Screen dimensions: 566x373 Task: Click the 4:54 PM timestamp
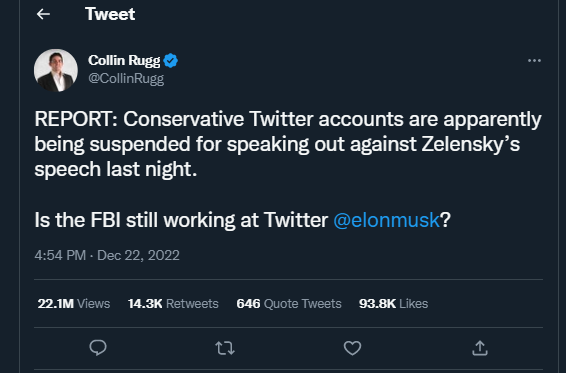pos(60,255)
